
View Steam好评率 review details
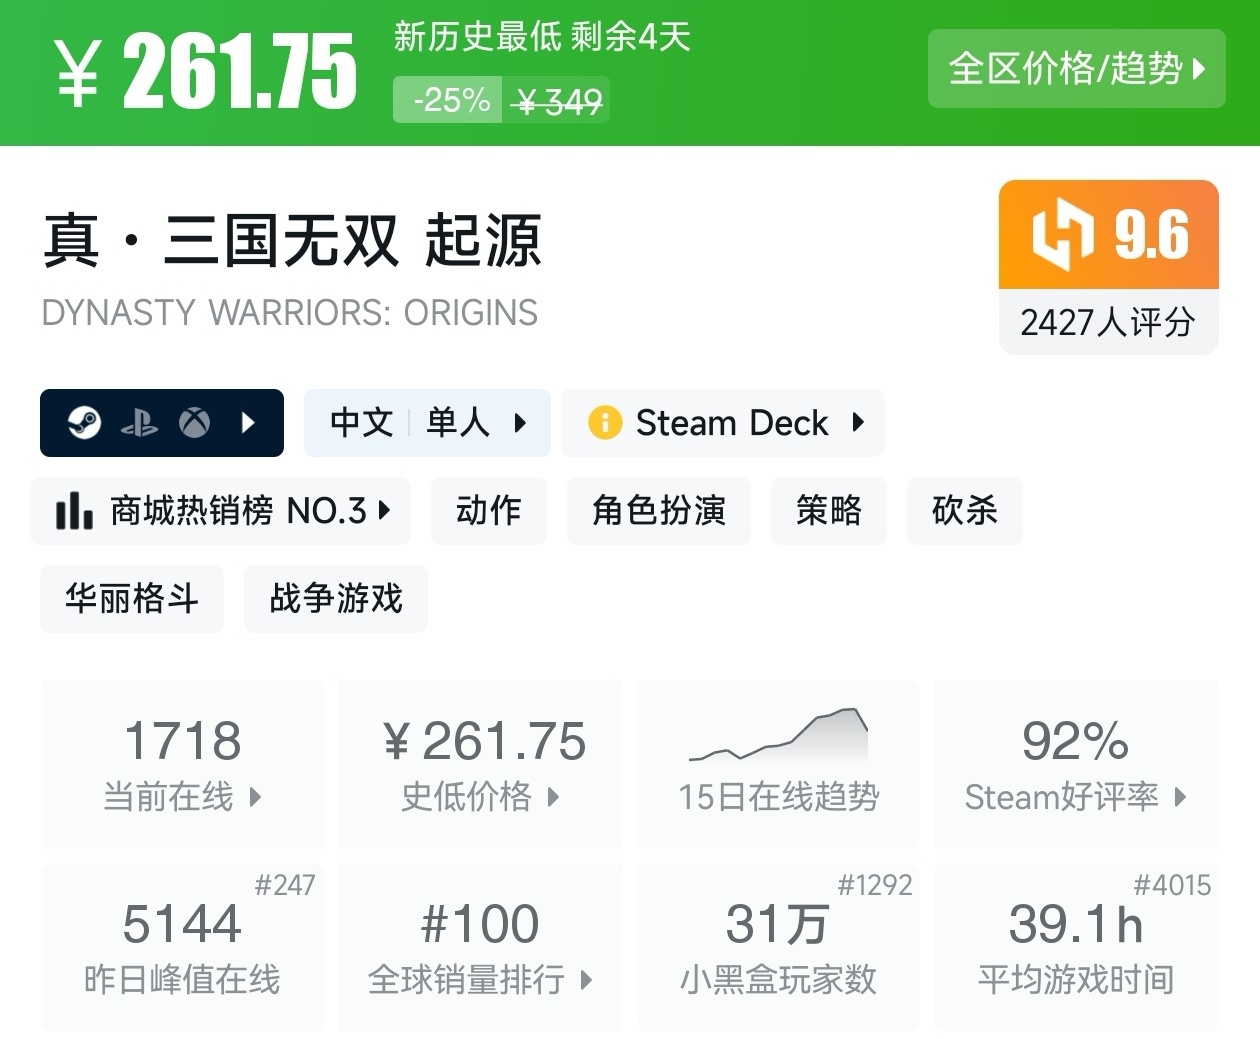click(1076, 764)
